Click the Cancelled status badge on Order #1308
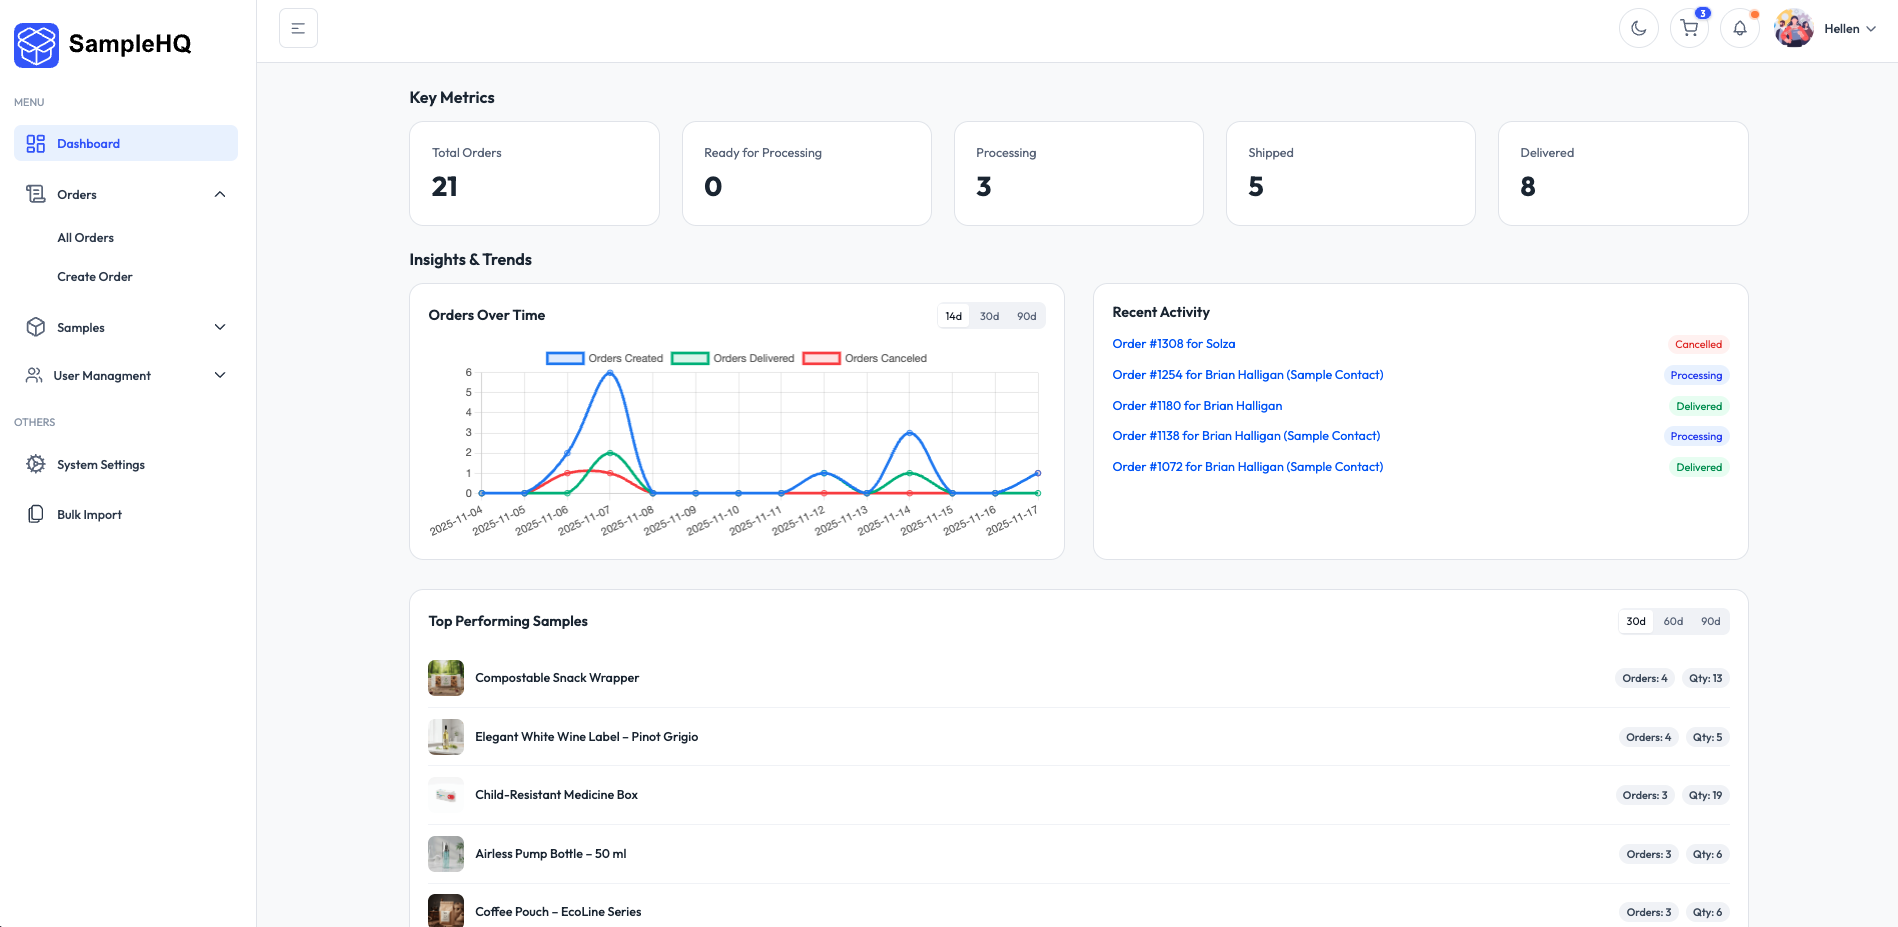 [x=1698, y=343]
